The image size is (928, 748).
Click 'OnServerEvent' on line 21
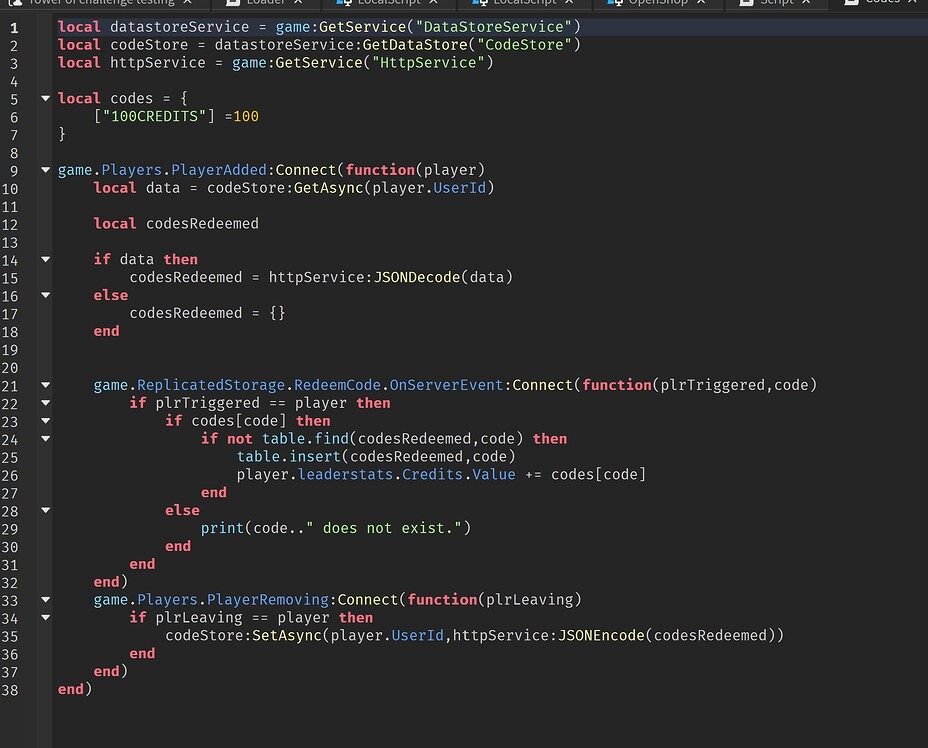[x=446, y=385]
